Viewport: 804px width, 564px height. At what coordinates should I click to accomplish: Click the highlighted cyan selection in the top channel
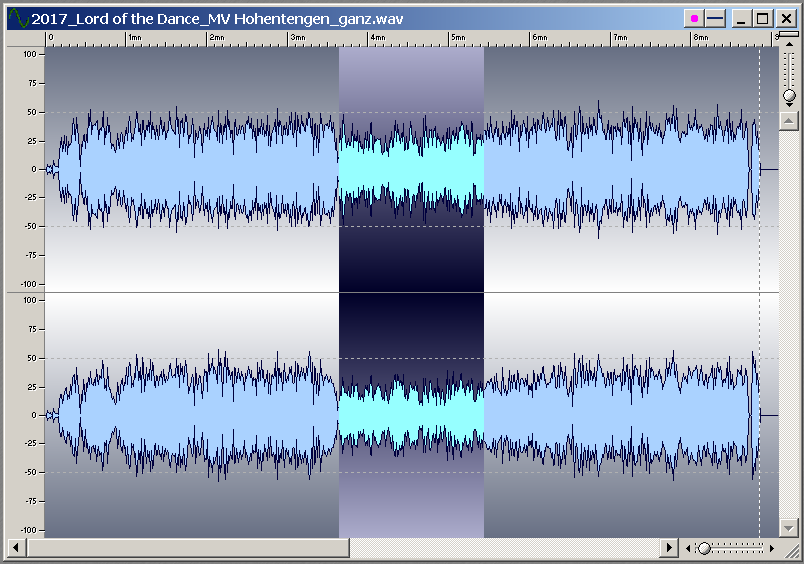411,169
